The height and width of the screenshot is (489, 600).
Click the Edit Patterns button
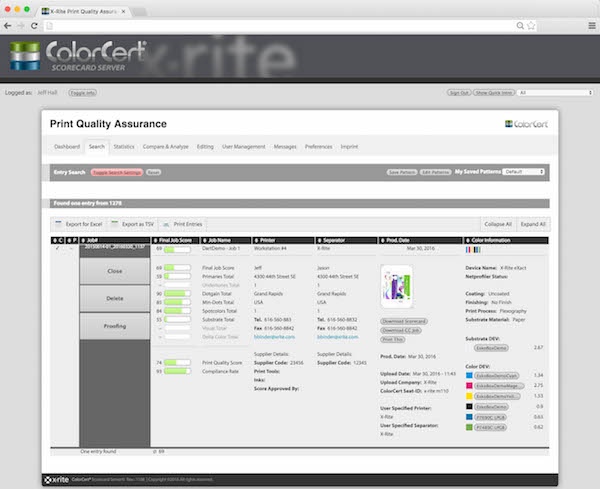(435, 172)
